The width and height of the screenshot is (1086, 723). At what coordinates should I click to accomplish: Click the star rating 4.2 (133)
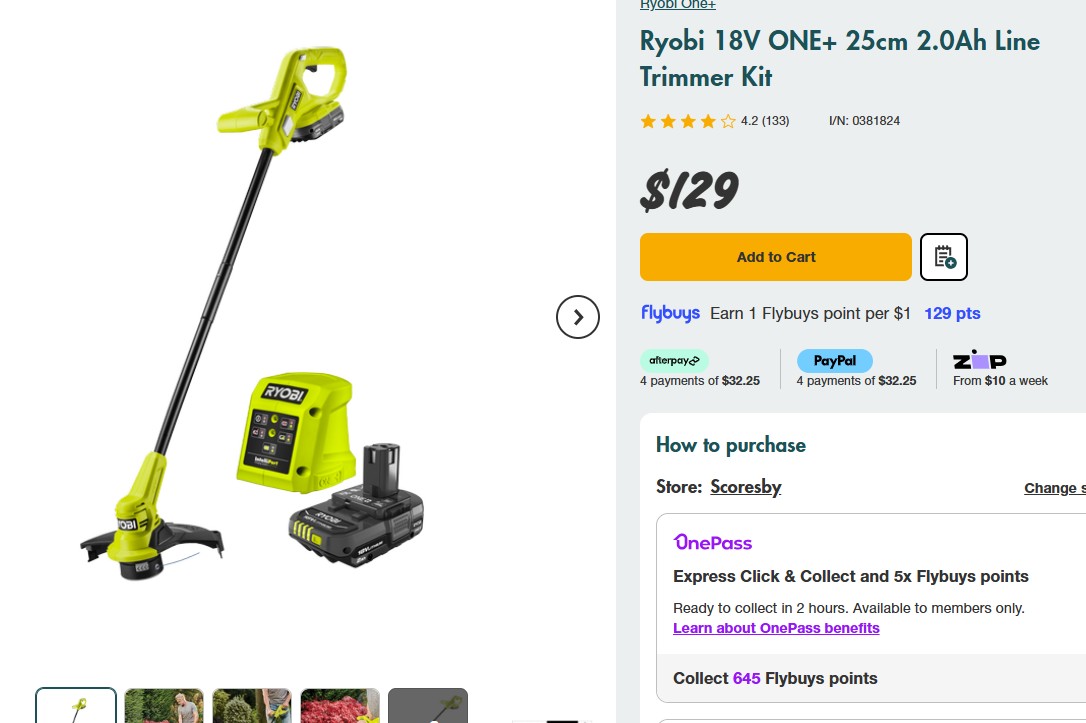tap(715, 121)
